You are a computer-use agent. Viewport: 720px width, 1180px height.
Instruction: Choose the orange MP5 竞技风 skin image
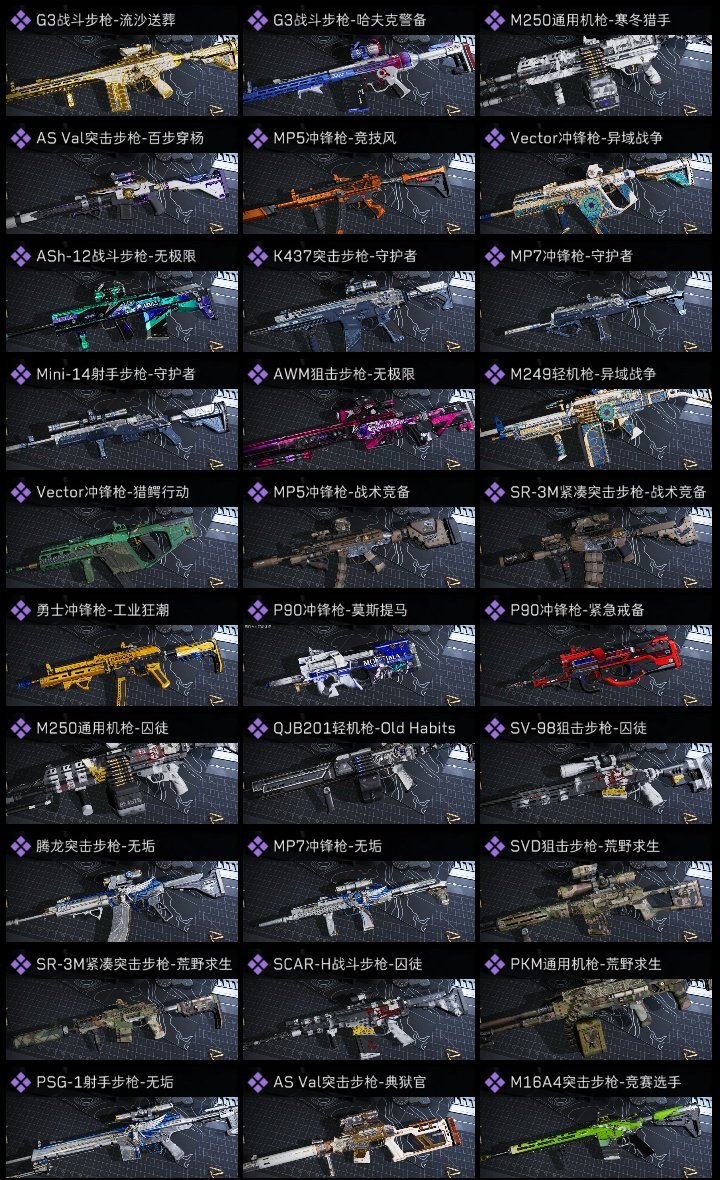click(x=359, y=193)
